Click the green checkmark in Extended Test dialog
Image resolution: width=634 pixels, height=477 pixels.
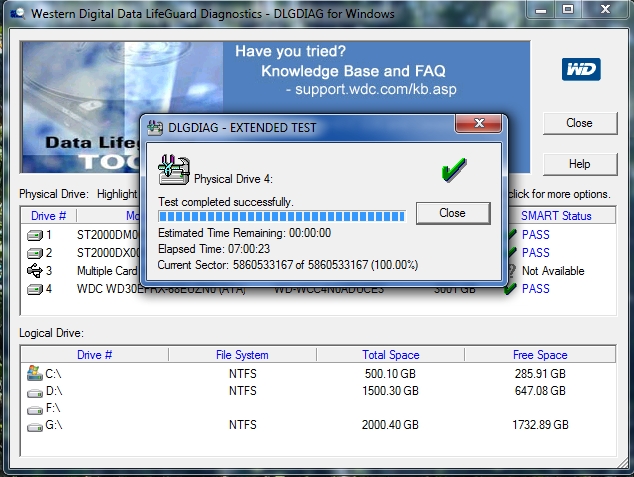tap(454, 170)
